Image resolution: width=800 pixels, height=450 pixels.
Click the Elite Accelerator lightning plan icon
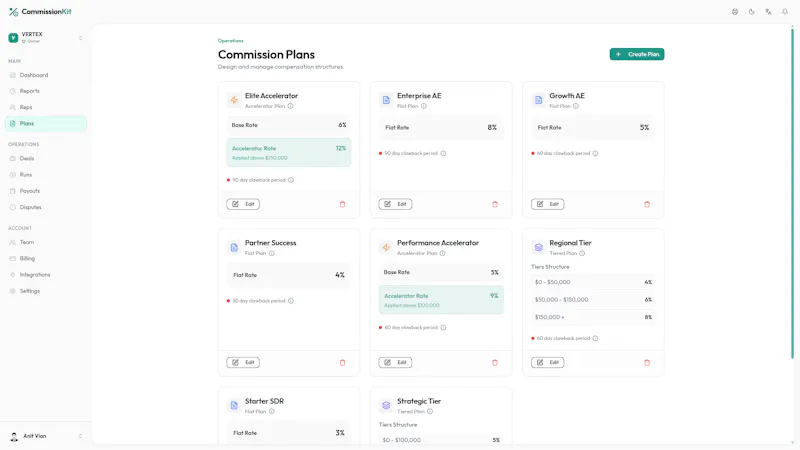pos(234,100)
